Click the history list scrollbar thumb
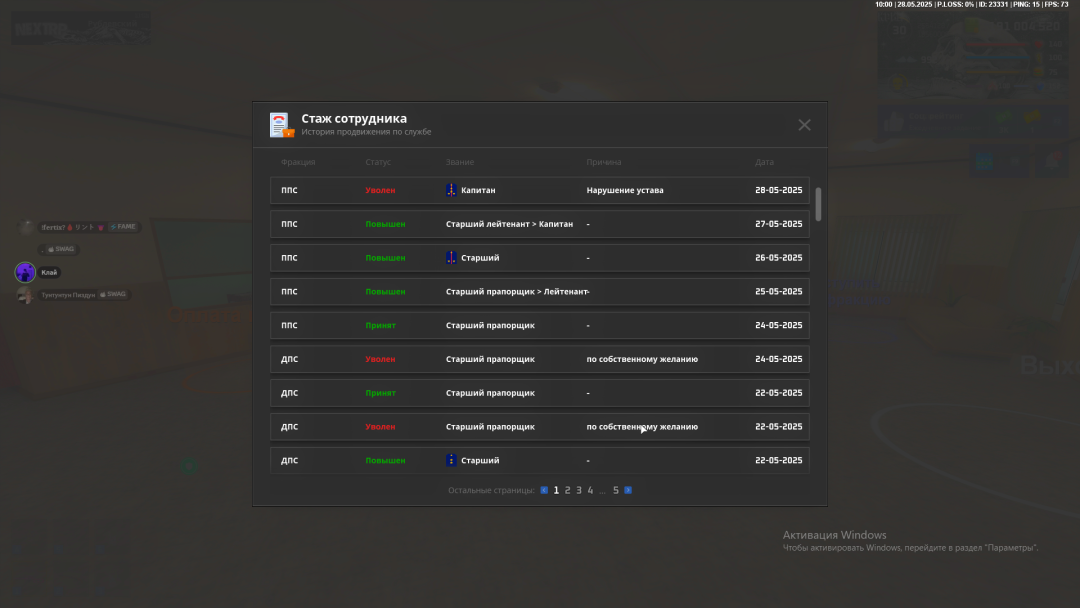Screen dimensions: 1080x608 tap(818, 204)
